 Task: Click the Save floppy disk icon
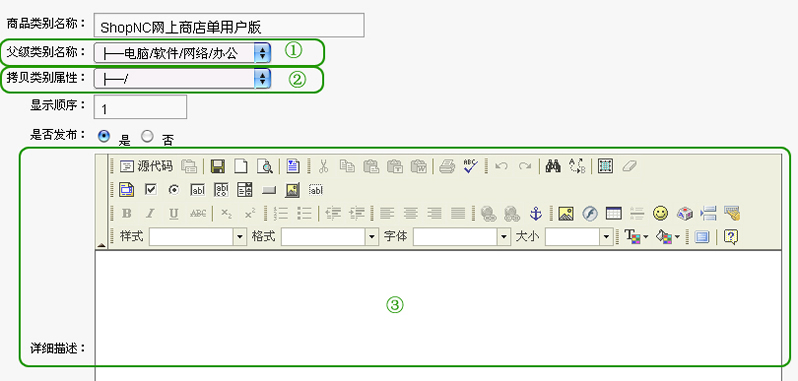pyautogui.click(x=218, y=166)
